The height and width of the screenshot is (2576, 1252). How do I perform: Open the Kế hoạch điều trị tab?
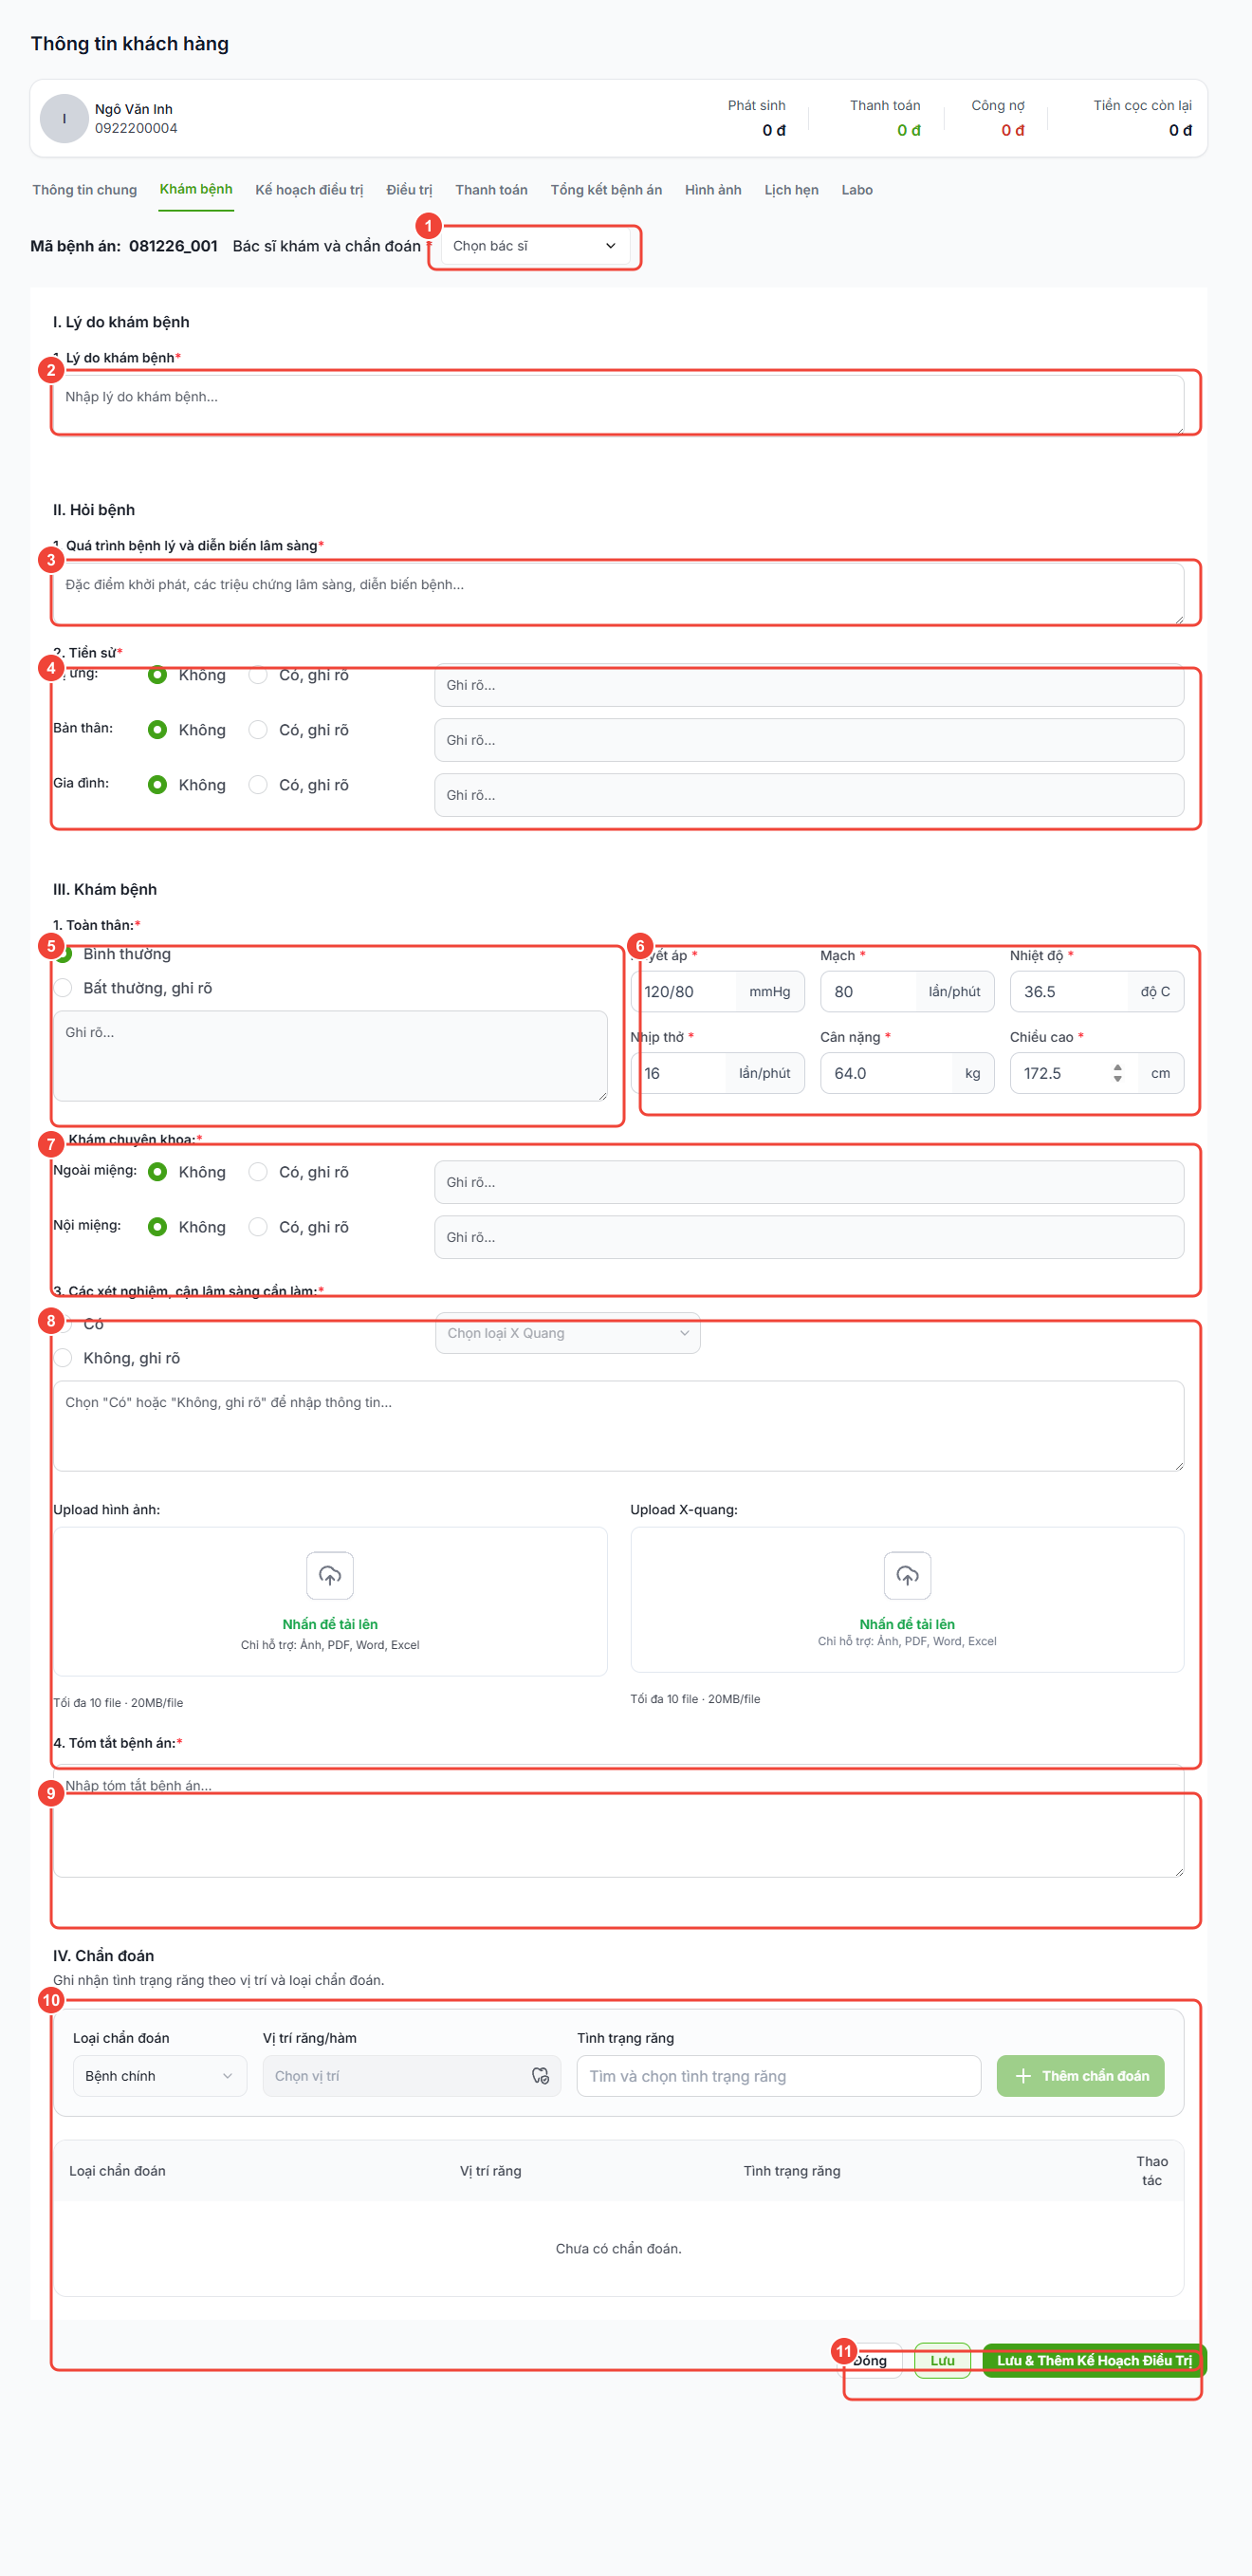click(309, 190)
